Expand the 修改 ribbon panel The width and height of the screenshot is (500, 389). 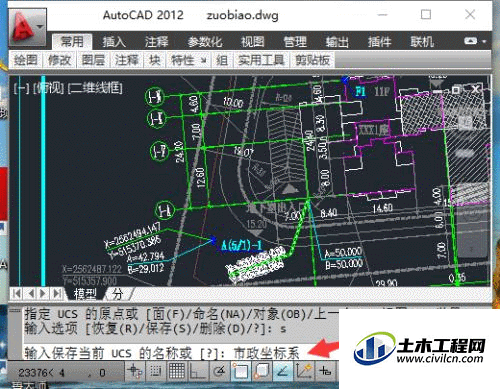(x=59, y=60)
